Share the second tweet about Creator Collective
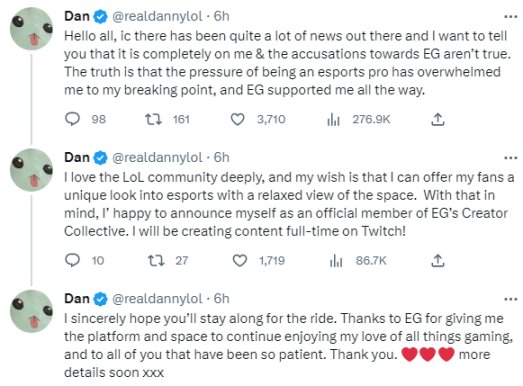This screenshot has width=523, height=386. [x=438, y=260]
